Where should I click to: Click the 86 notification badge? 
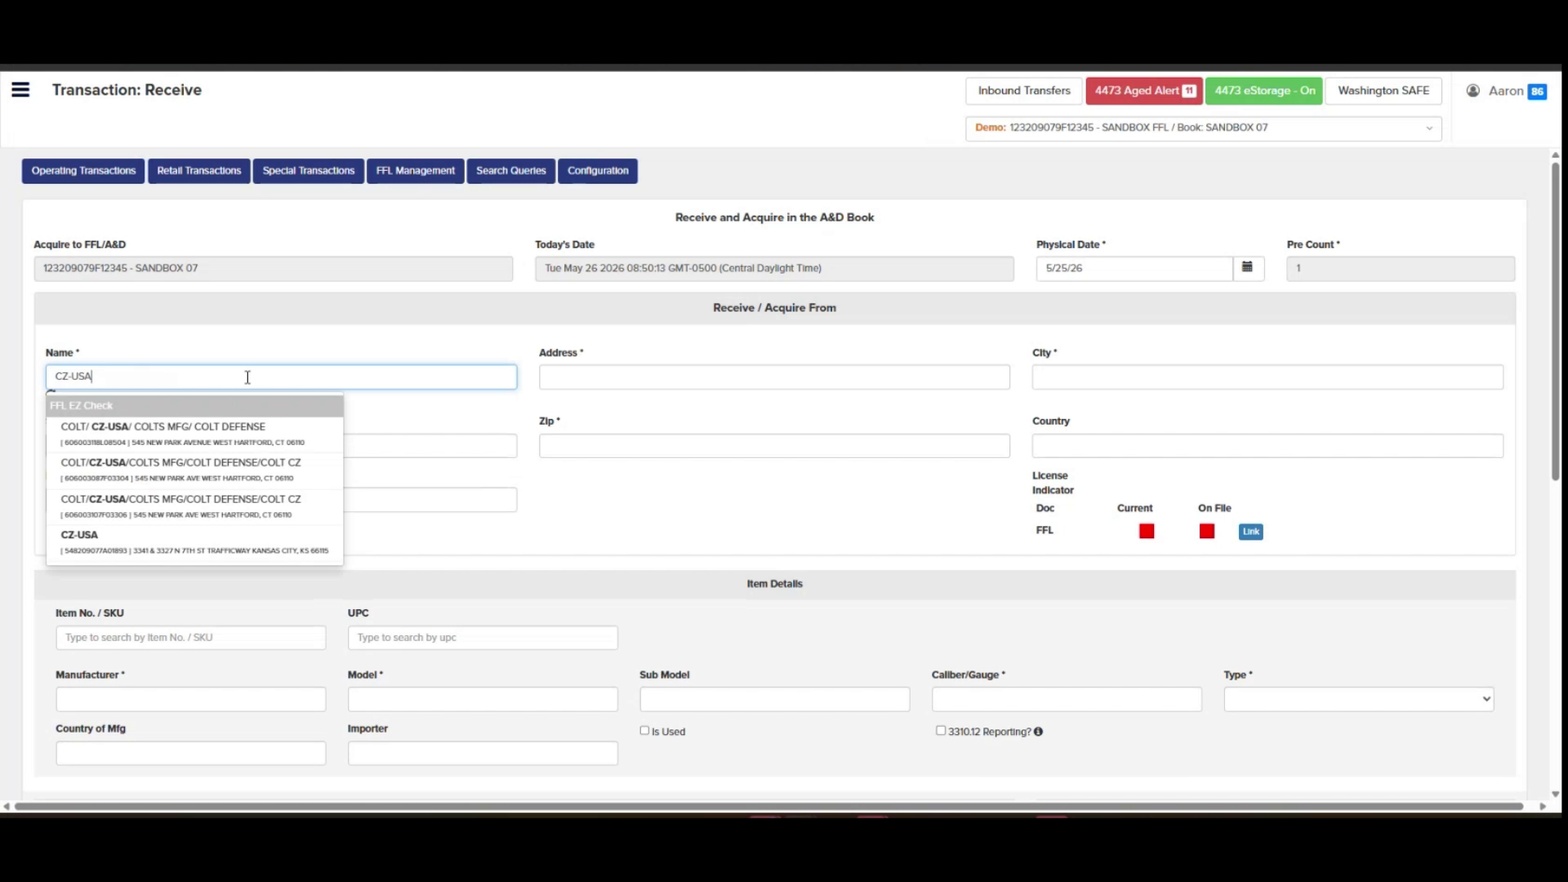(x=1537, y=91)
